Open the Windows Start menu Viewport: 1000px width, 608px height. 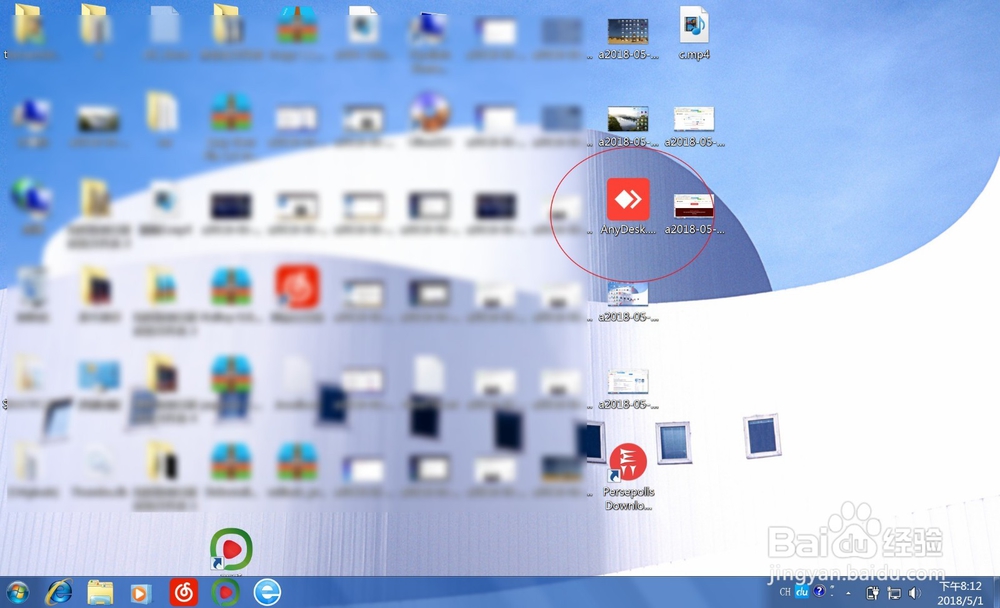point(17,593)
